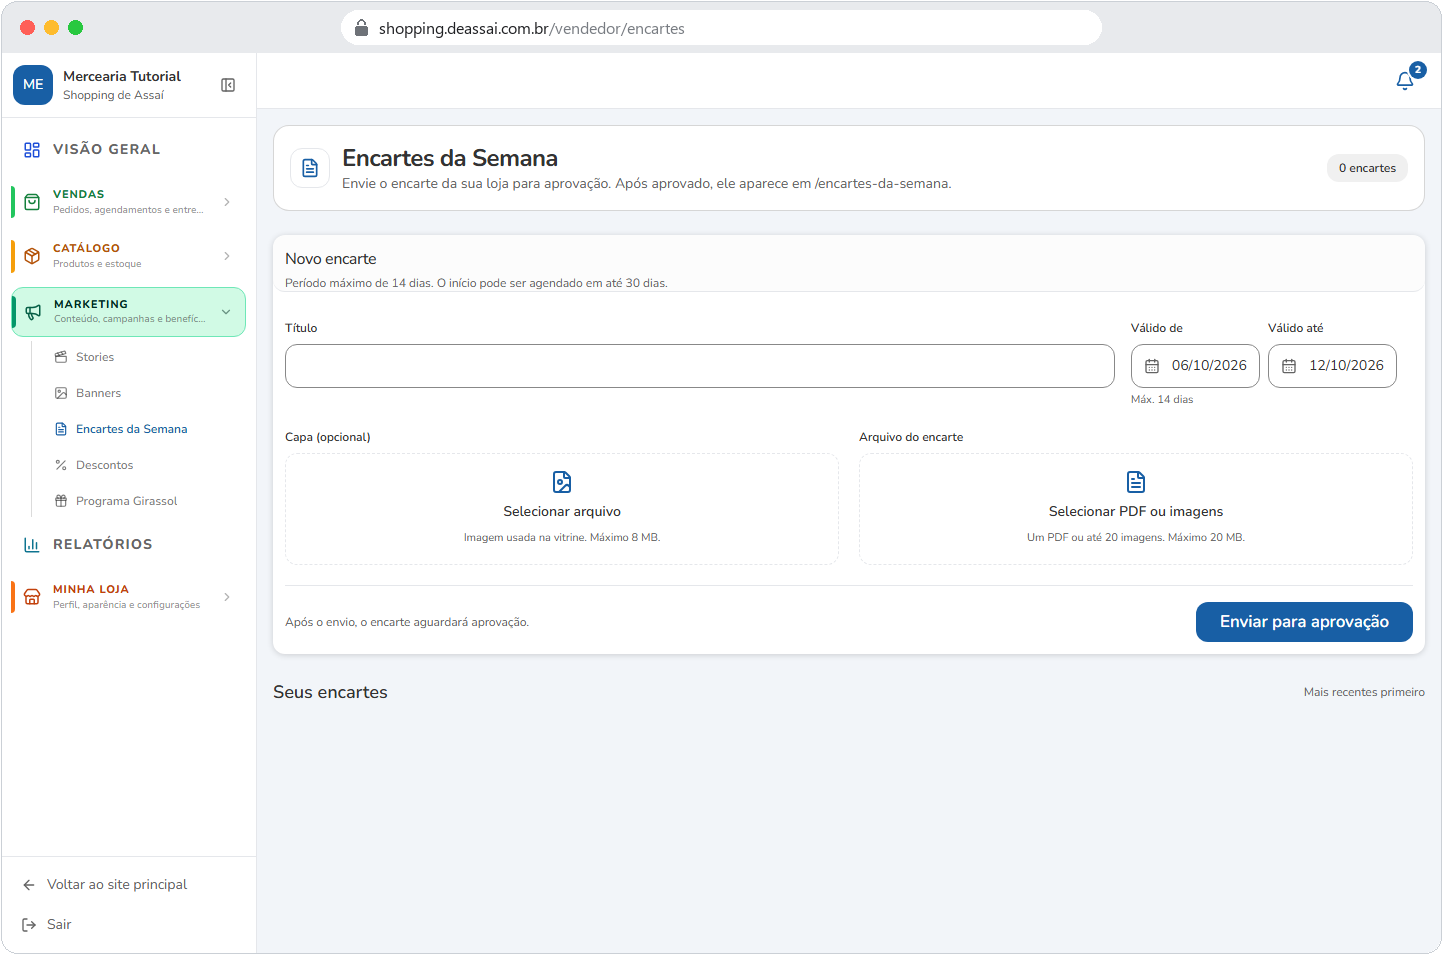Expand the Catálogo section chevron
Image resolution: width=1442 pixels, height=954 pixels.
point(227,256)
